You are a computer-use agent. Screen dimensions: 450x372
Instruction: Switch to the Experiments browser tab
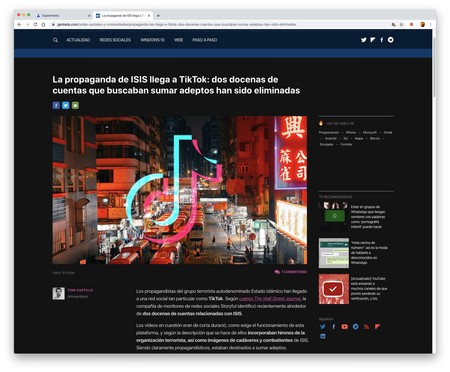[x=63, y=15]
